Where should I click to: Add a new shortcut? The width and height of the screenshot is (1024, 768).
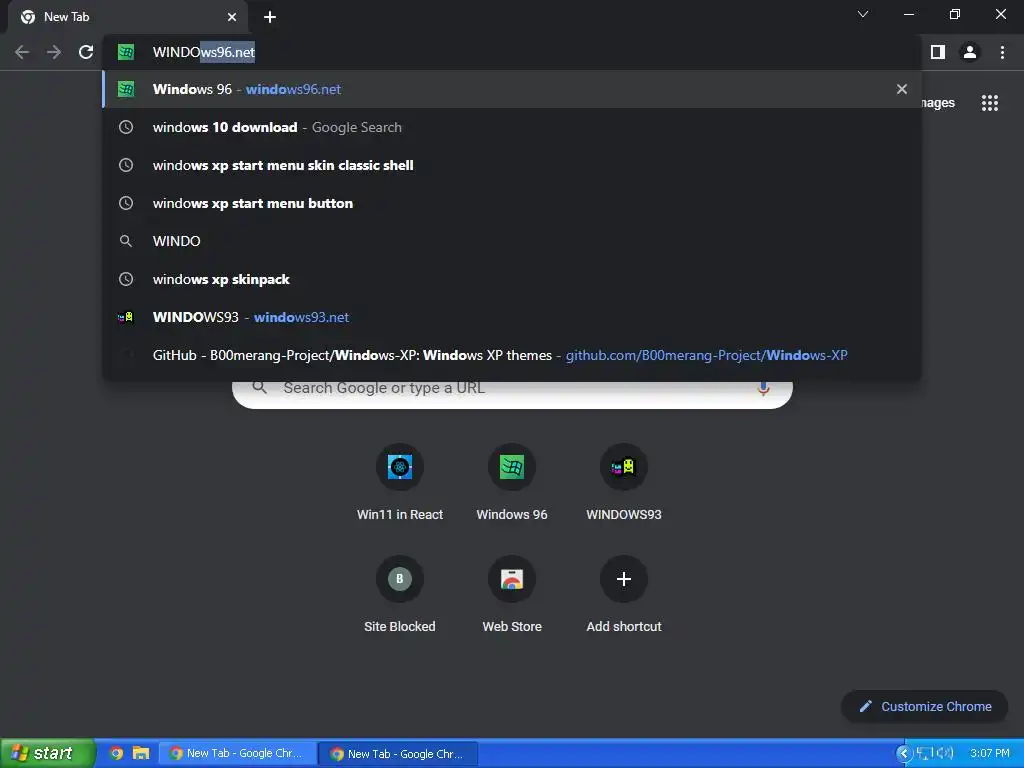pos(624,594)
